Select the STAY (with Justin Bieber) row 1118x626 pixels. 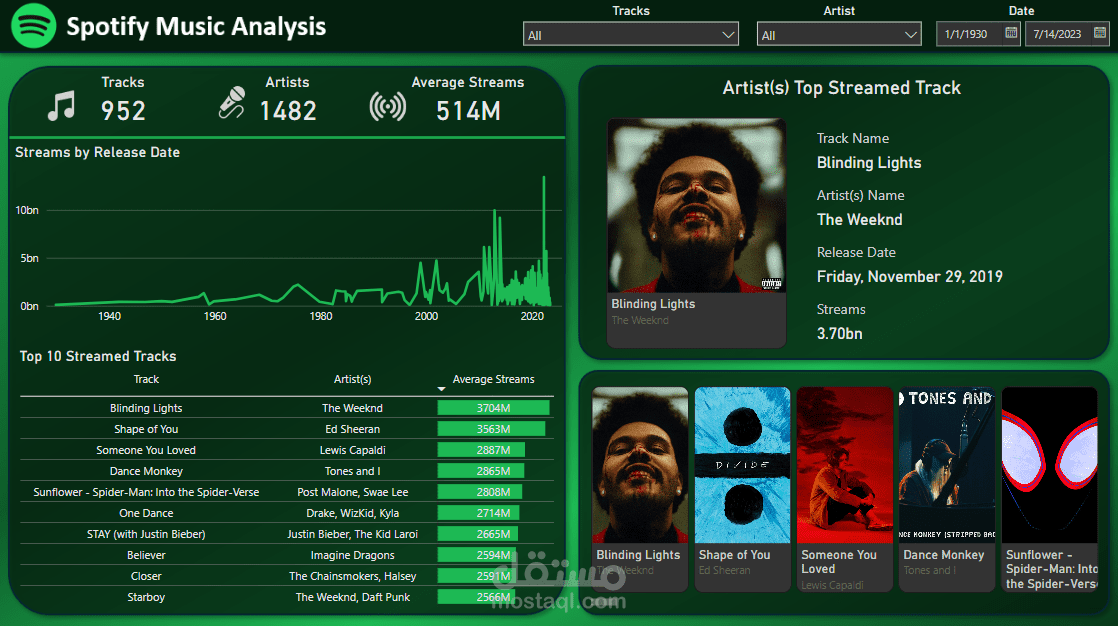point(287,534)
